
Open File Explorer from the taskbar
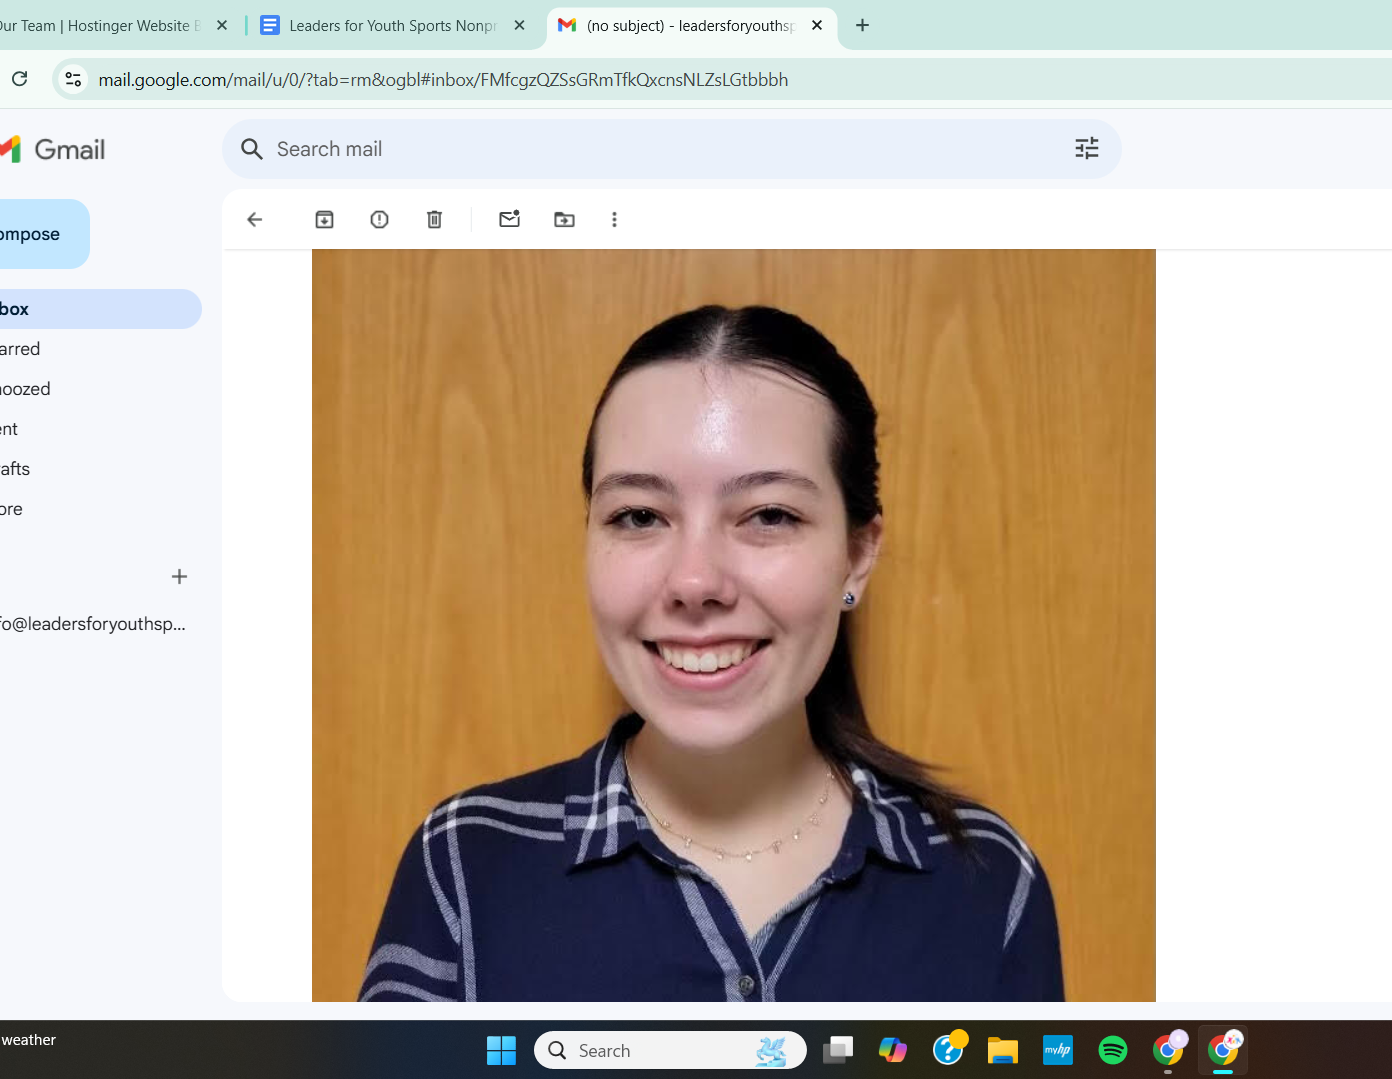tap(1003, 1051)
